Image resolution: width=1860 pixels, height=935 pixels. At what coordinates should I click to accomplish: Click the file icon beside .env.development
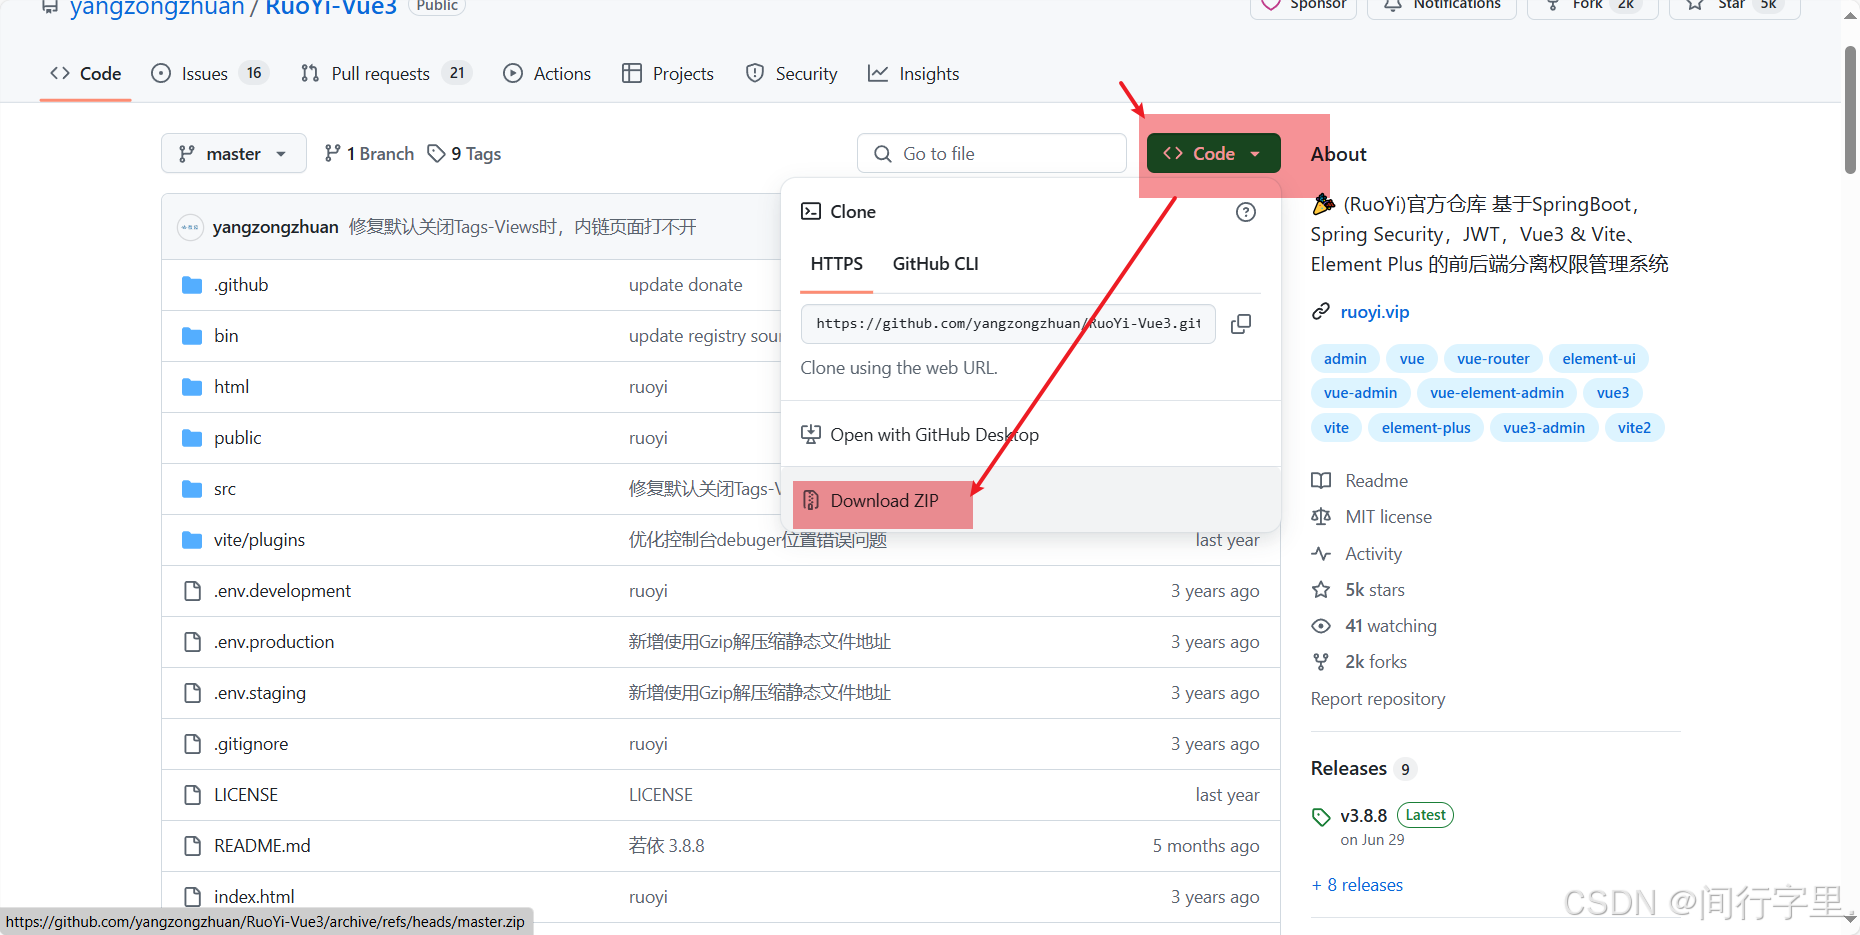tap(192, 591)
